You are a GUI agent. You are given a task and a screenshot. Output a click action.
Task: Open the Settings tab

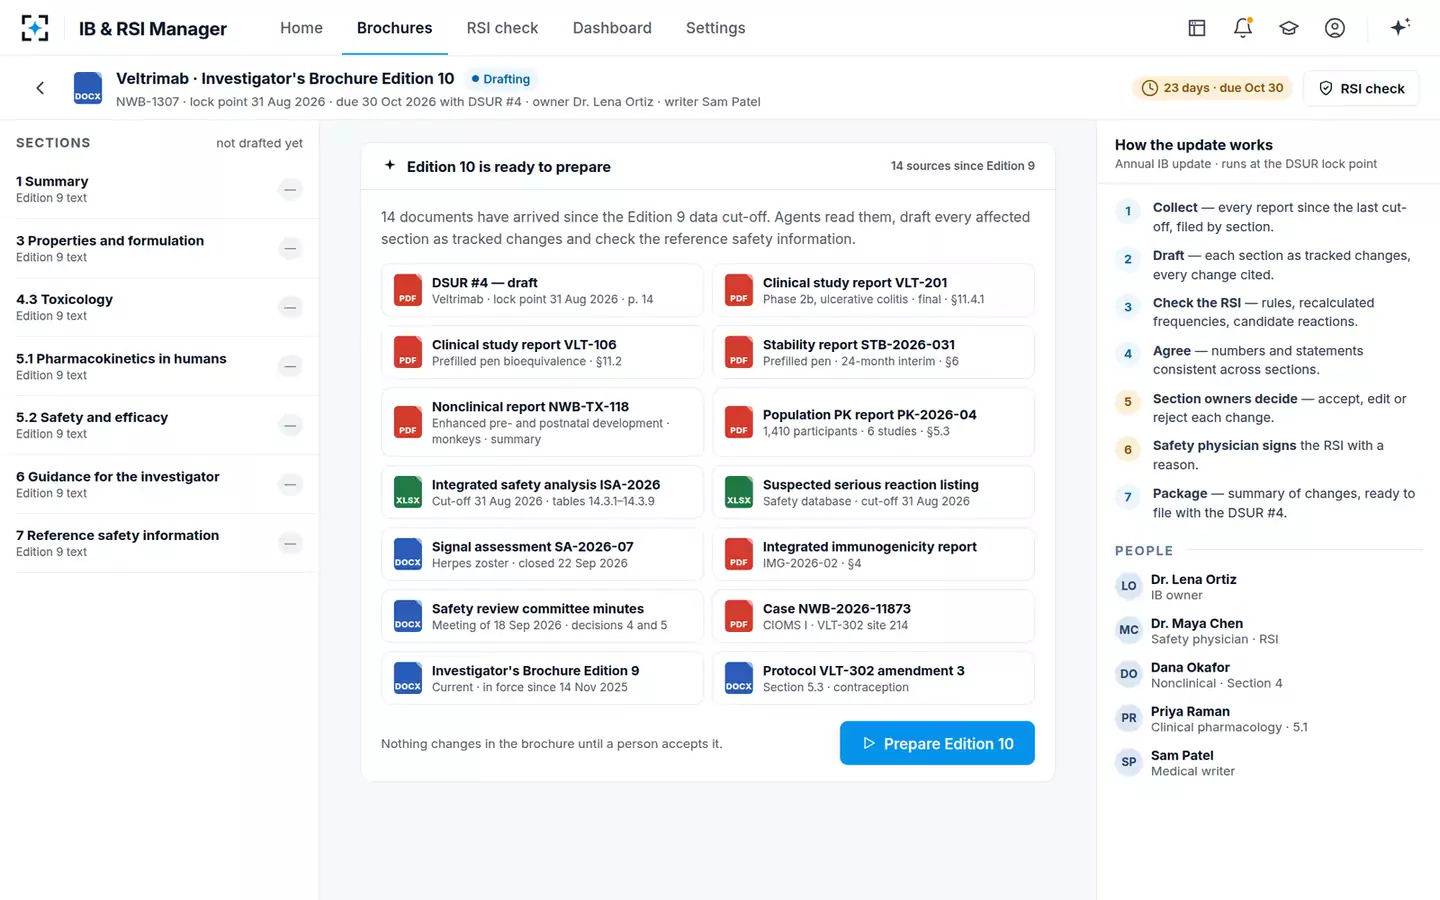(x=715, y=28)
